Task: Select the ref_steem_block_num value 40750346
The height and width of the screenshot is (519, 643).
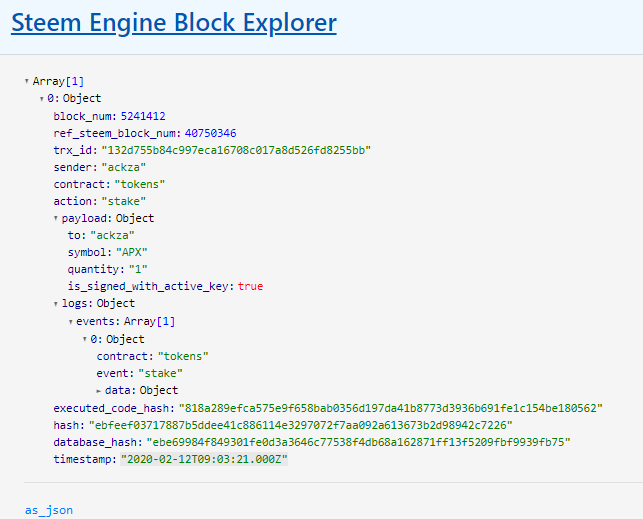Action: pos(210,133)
